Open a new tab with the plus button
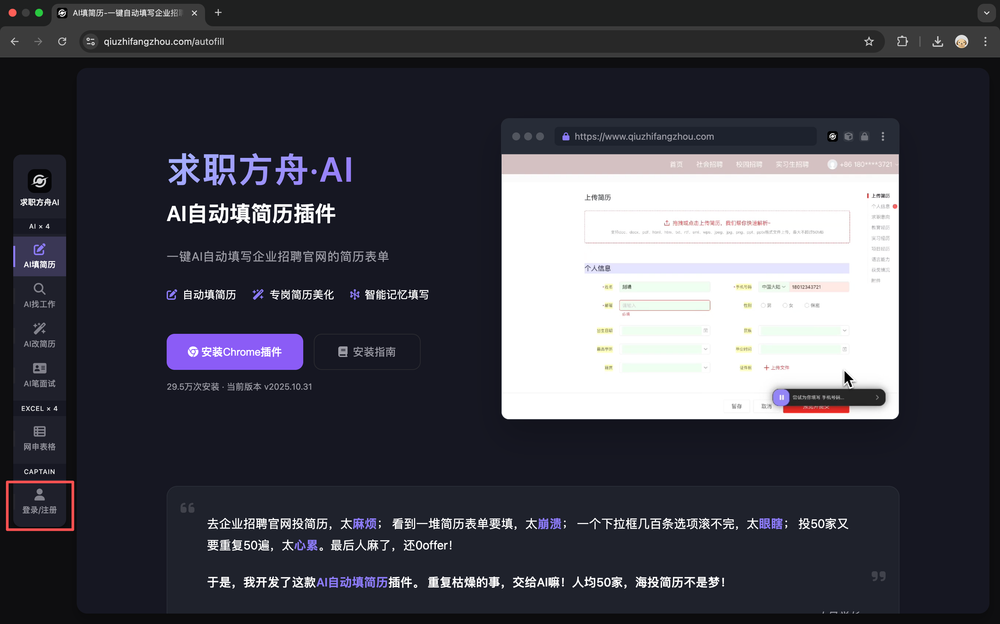1000x624 pixels. click(x=218, y=13)
